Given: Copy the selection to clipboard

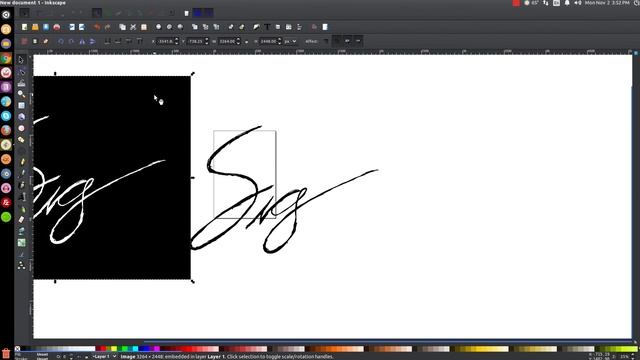Looking at the screenshot, I should click(x=122, y=27).
